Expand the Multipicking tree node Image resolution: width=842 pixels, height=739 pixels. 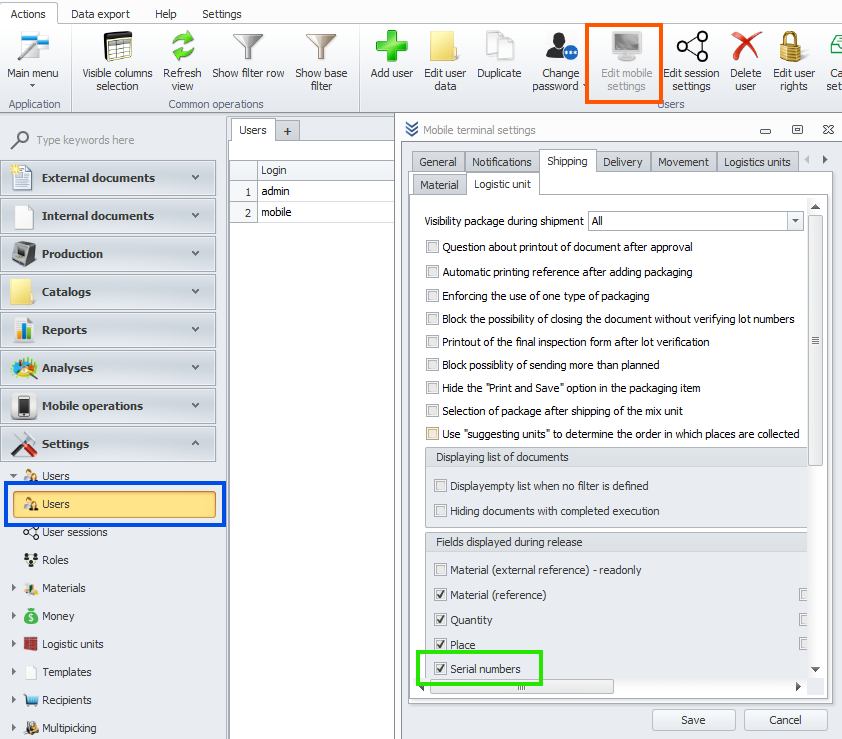pyautogui.click(x=14, y=728)
